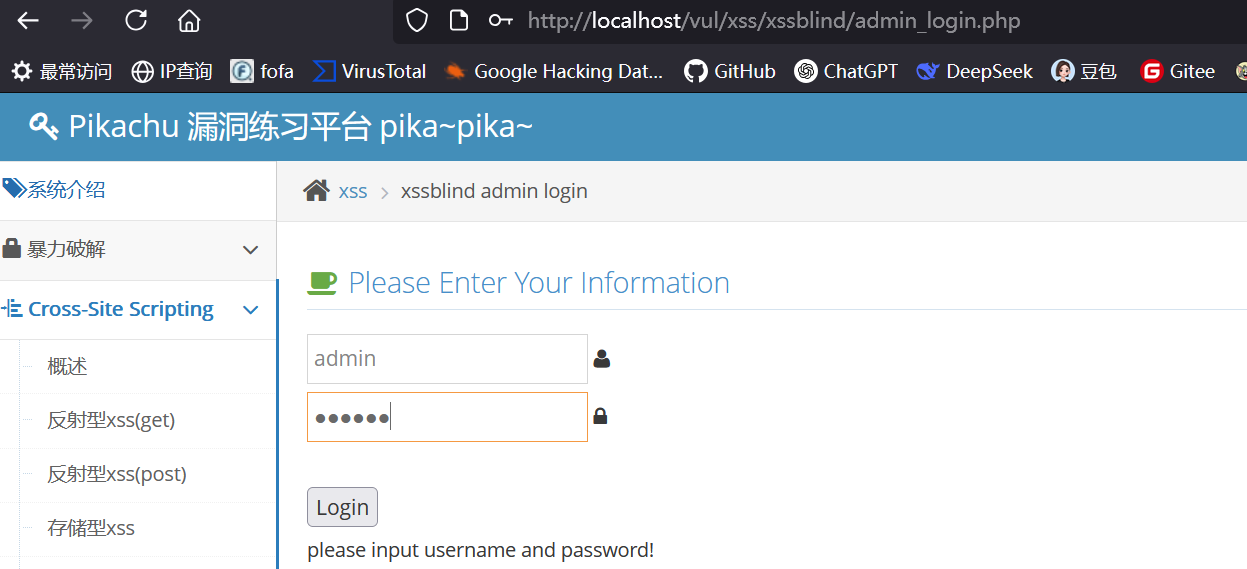Screen dimensions: 1247x569
Task: Select 反射型xss(get) menu item
Action: pos(111,420)
